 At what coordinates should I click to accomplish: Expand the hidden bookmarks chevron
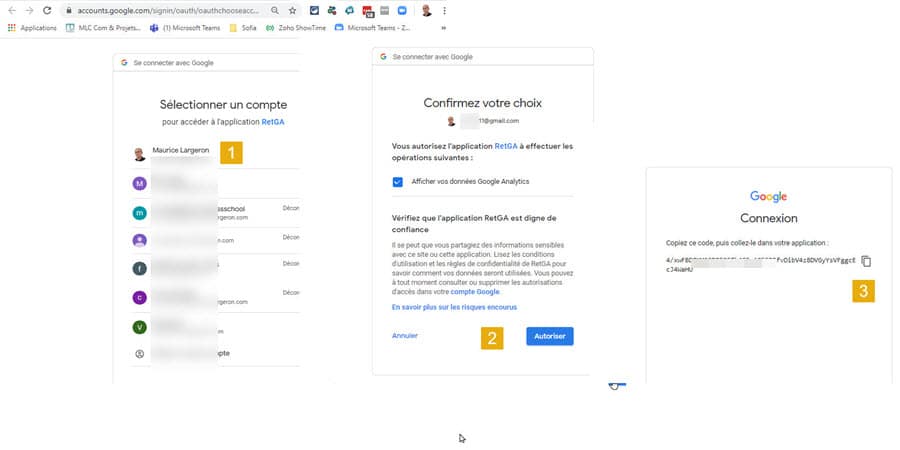point(444,28)
